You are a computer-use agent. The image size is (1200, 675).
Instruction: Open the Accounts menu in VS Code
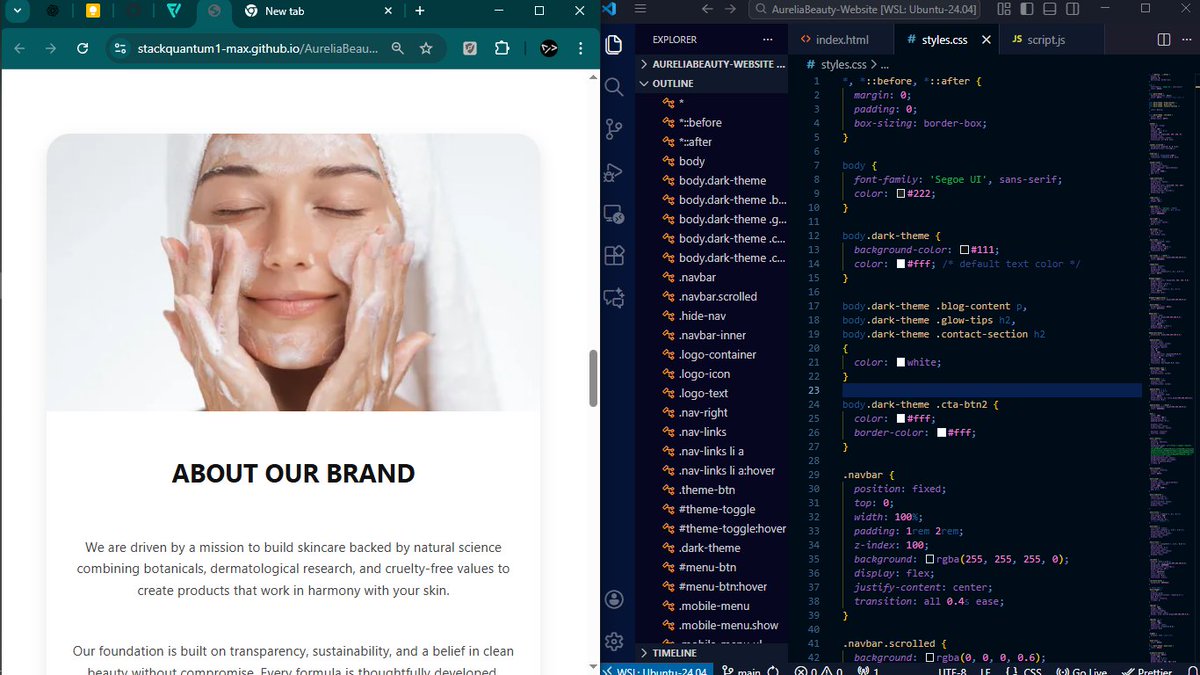point(614,600)
